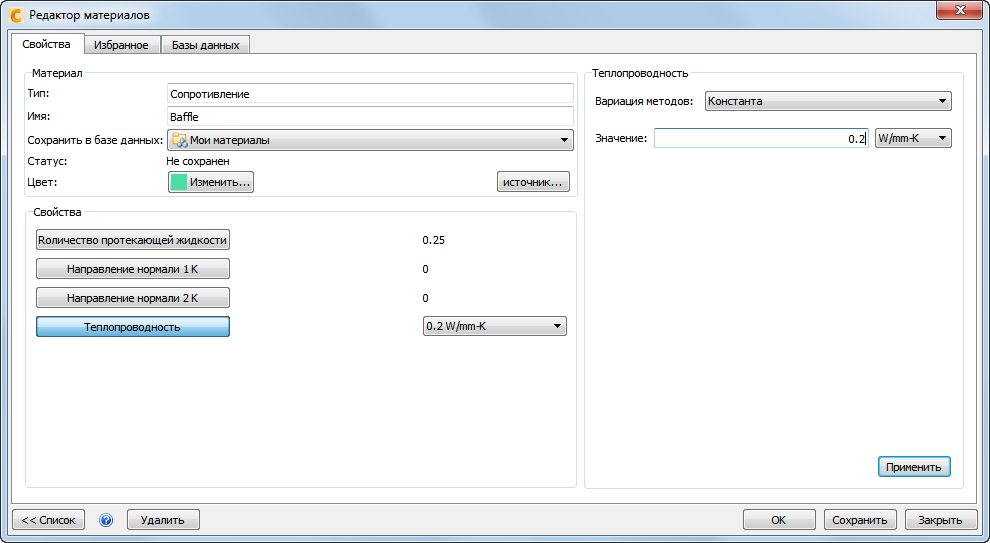This screenshot has width=990, height=543.
Task: Click the источник... button
Action: (533, 182)
